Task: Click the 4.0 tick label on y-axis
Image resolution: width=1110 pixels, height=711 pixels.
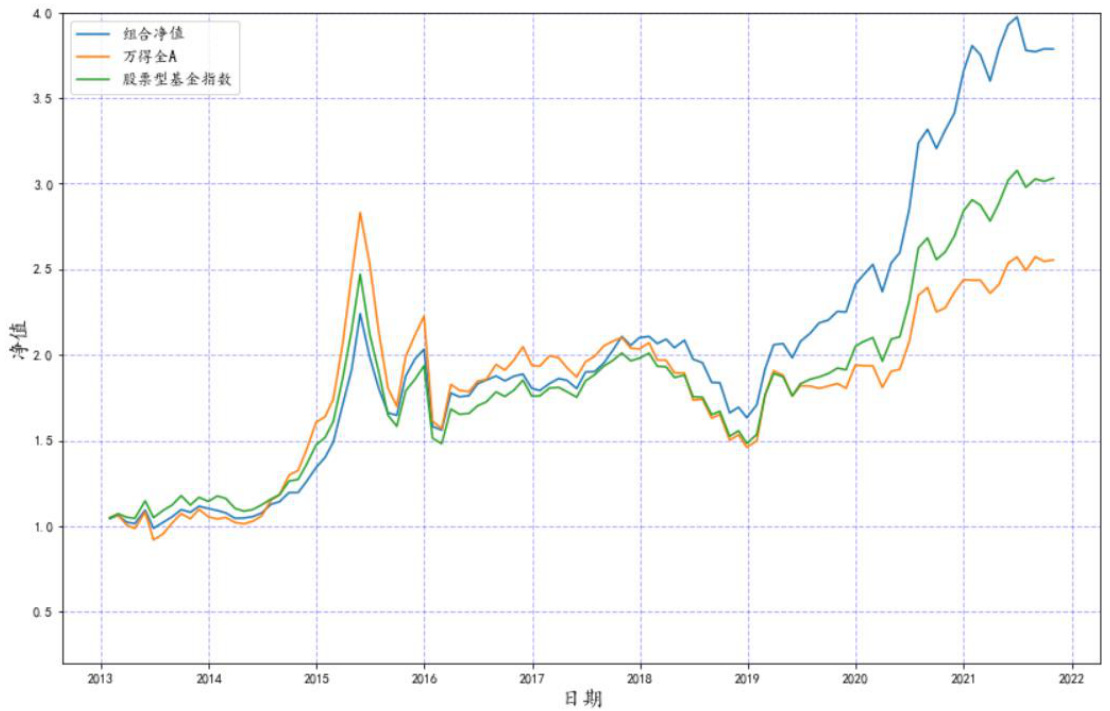Action: pyautogui.click(x=42, y=14)
